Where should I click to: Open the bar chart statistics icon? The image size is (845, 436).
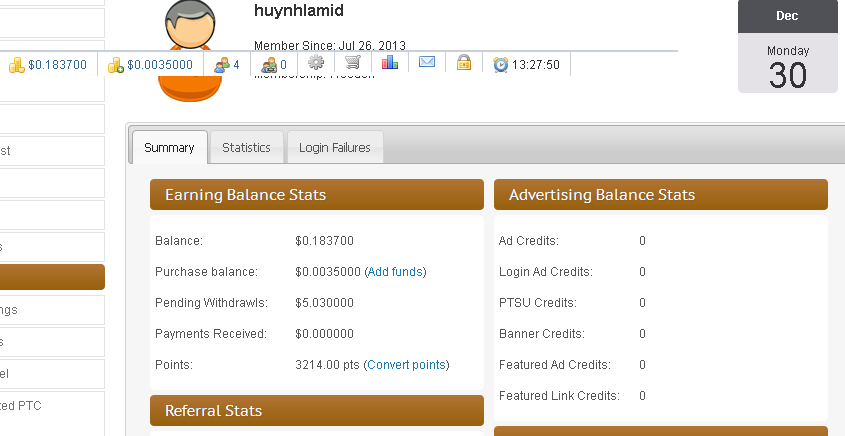coord(390,63)
